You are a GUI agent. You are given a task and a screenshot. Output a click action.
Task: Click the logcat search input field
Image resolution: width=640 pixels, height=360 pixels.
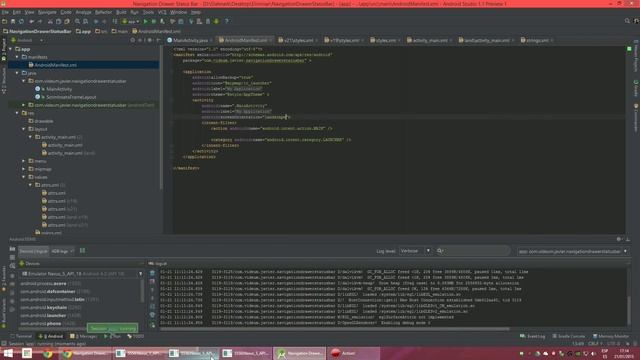pos(473,251)
